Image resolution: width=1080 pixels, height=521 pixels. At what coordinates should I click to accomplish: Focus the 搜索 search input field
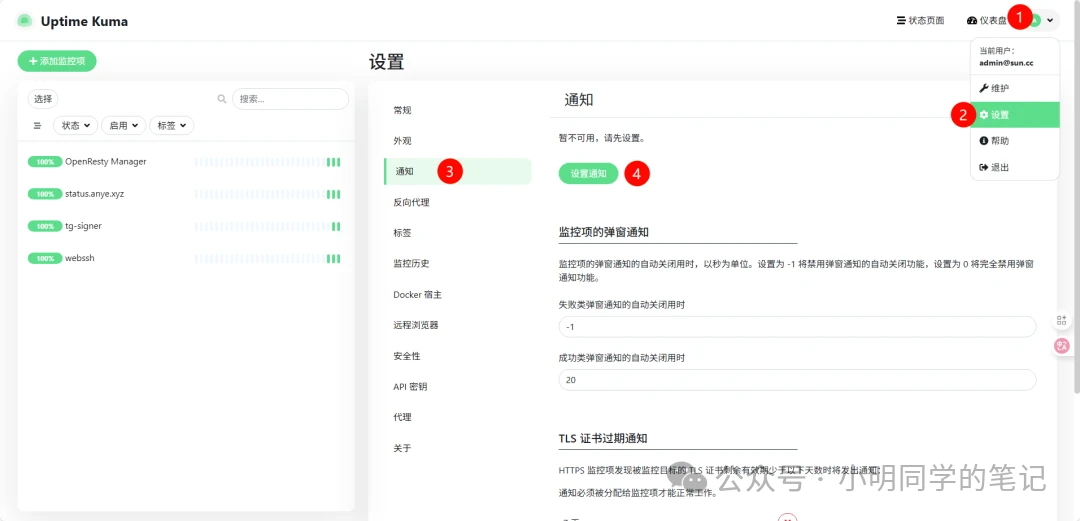point(290,99)
